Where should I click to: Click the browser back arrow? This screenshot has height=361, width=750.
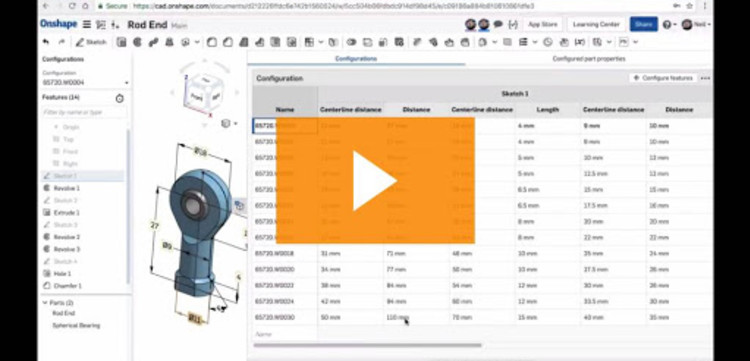click(45, 6)
